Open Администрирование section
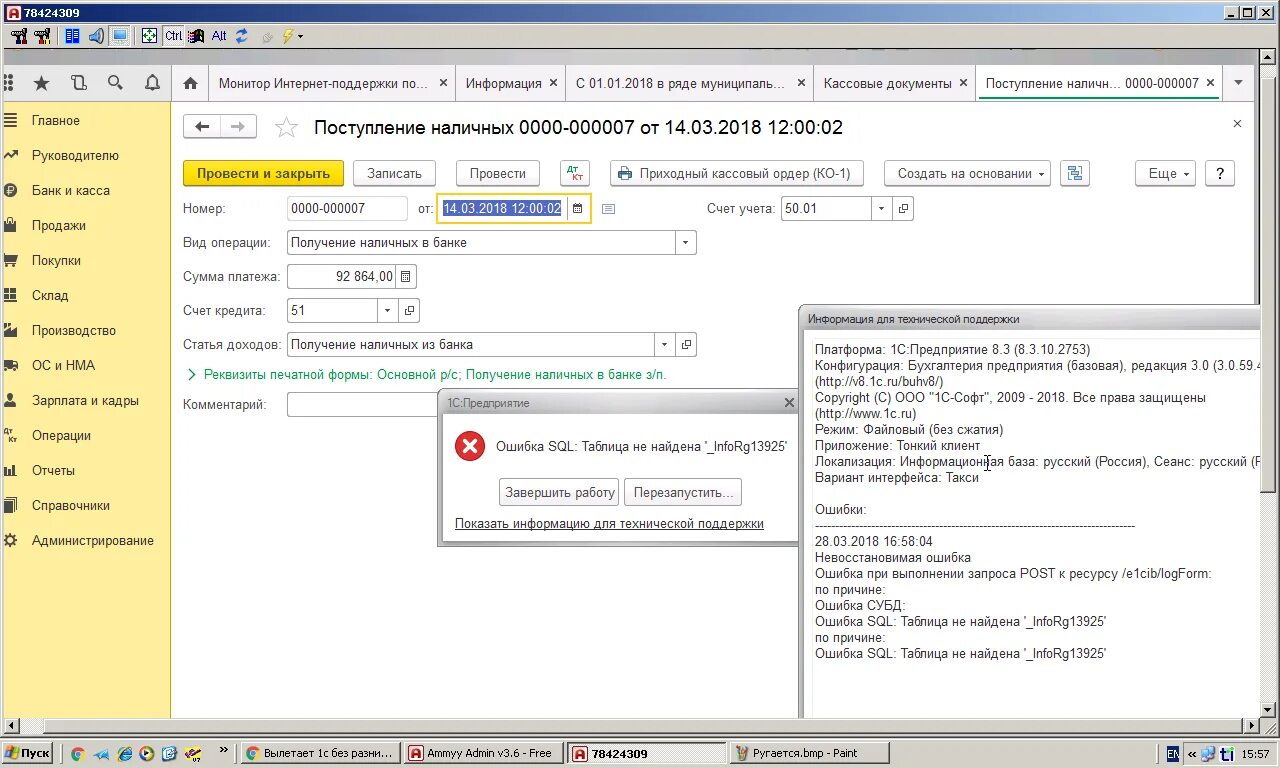Image resolution: width=1280 pixels, height=768 pixels. (x=92, y=540)
